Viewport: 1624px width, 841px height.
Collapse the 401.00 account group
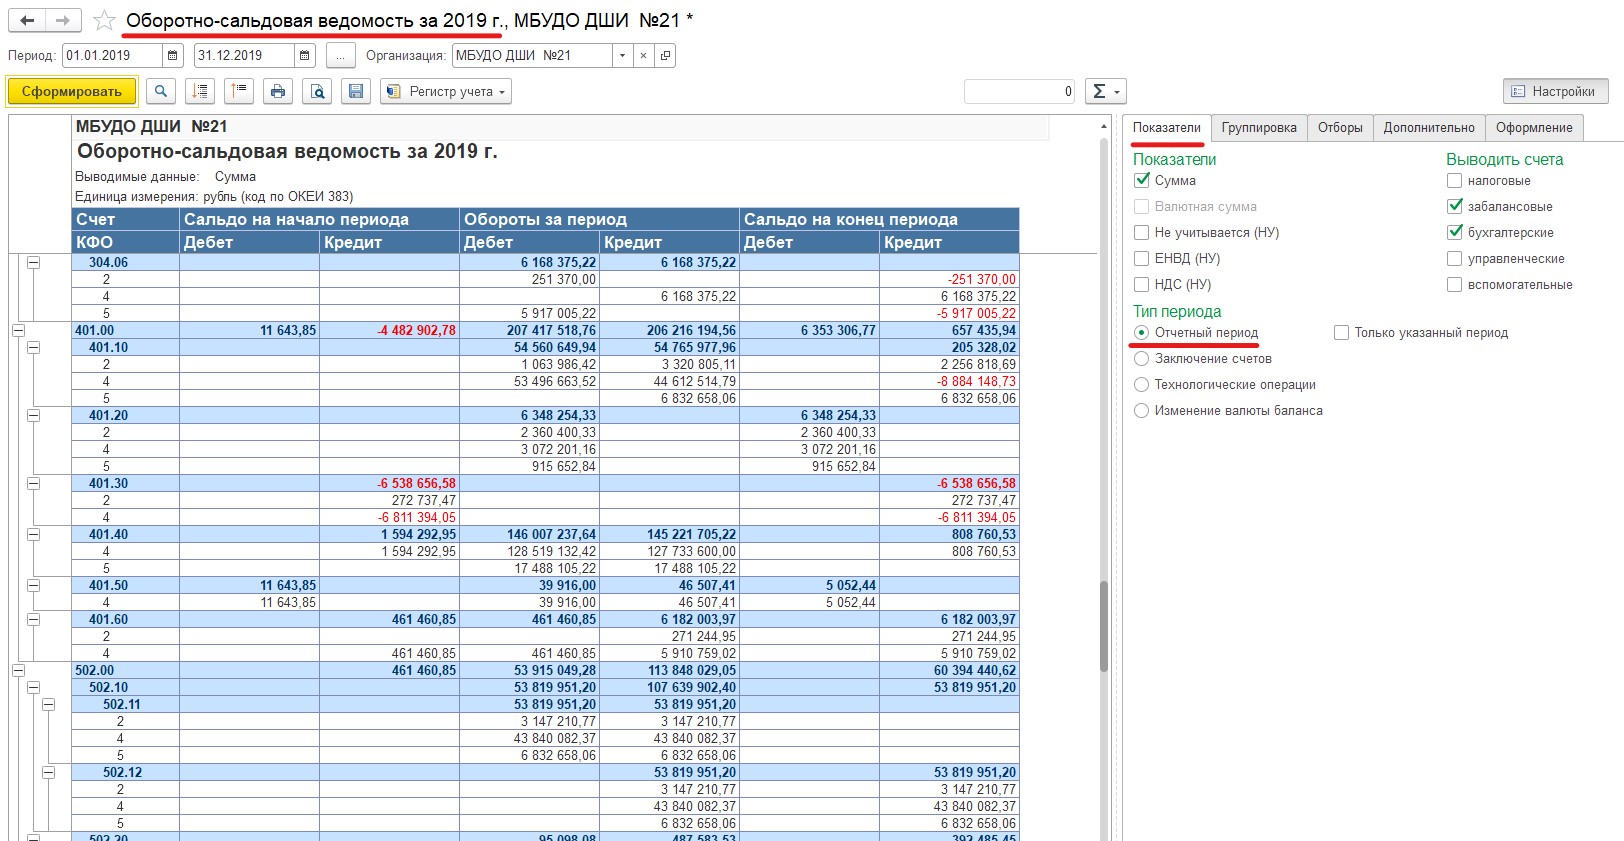[x=18, y=330]
